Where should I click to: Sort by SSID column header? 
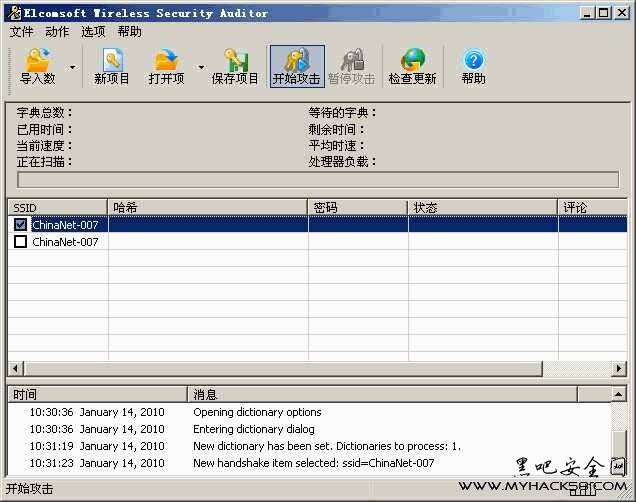(x=57, y=207)
